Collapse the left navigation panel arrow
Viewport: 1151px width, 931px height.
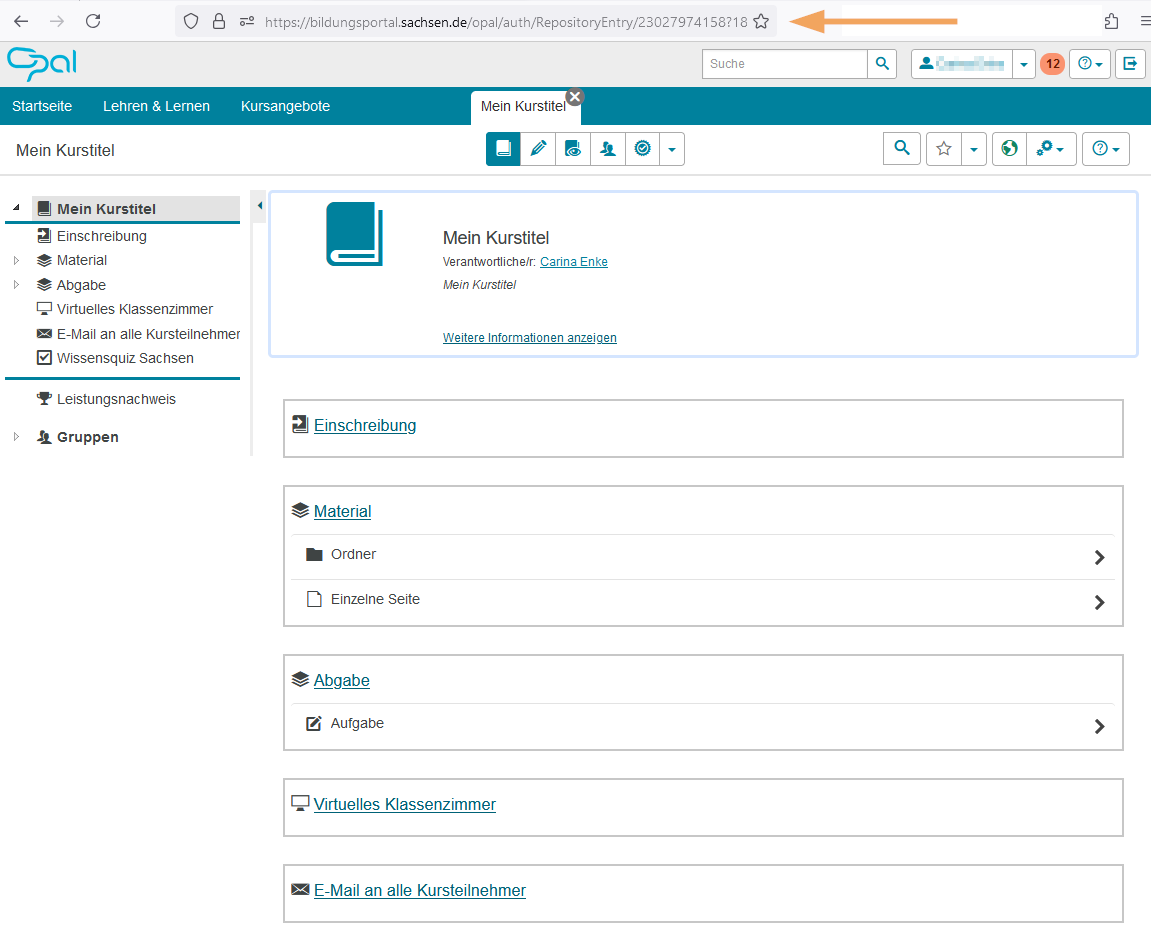259,206
